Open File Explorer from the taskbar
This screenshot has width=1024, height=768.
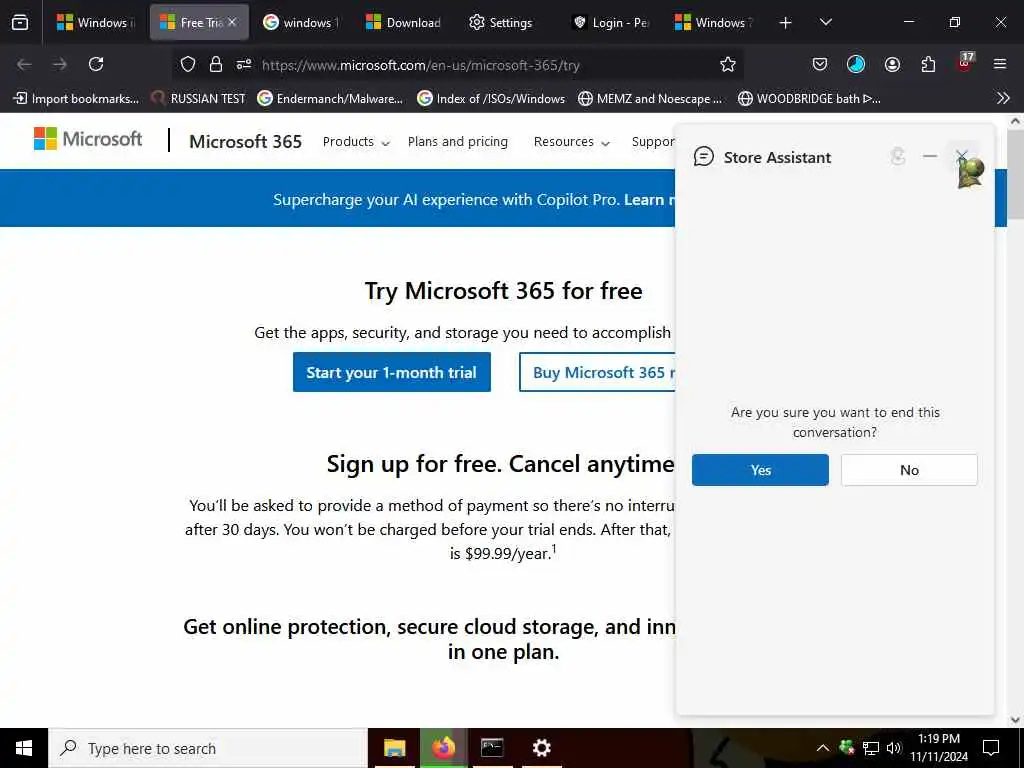(x=394, y=748)
